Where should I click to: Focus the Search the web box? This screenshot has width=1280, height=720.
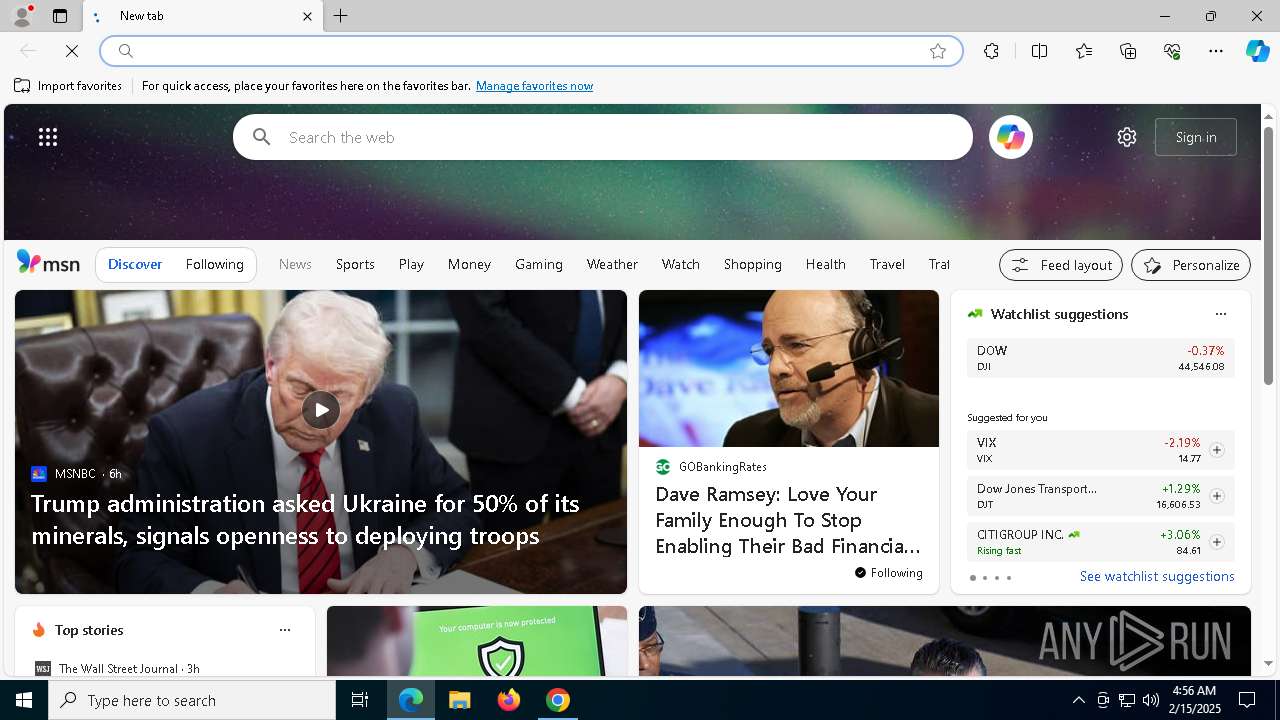click(603, 137)
